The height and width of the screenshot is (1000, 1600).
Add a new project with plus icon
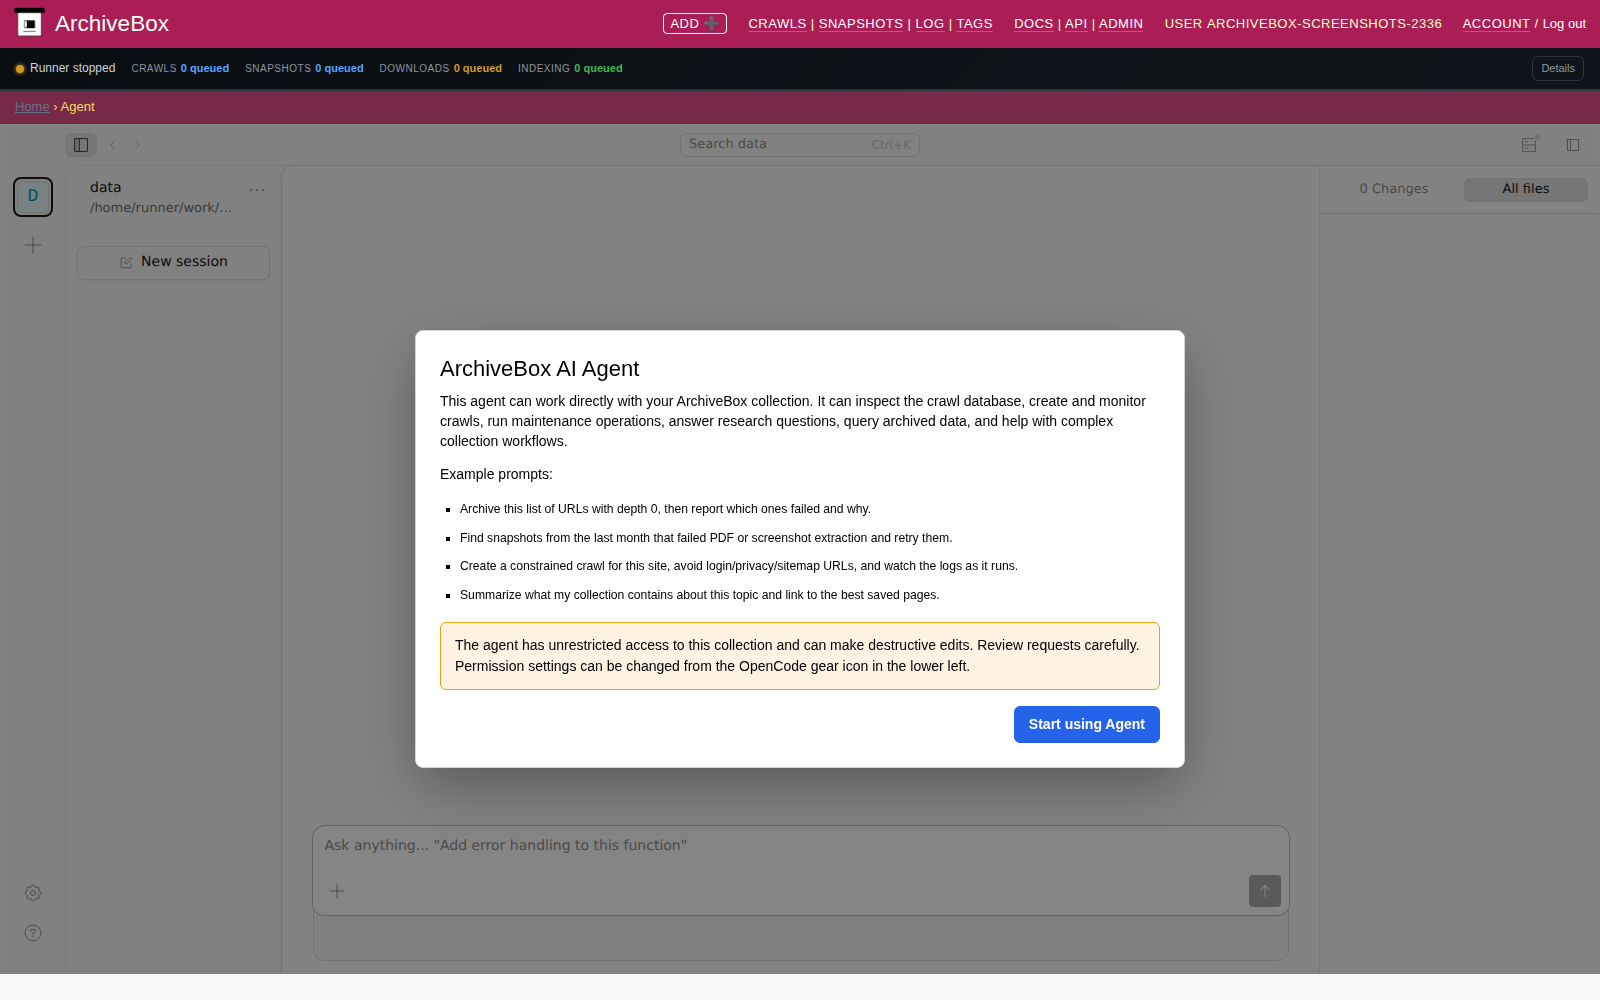tap(33, 245)
